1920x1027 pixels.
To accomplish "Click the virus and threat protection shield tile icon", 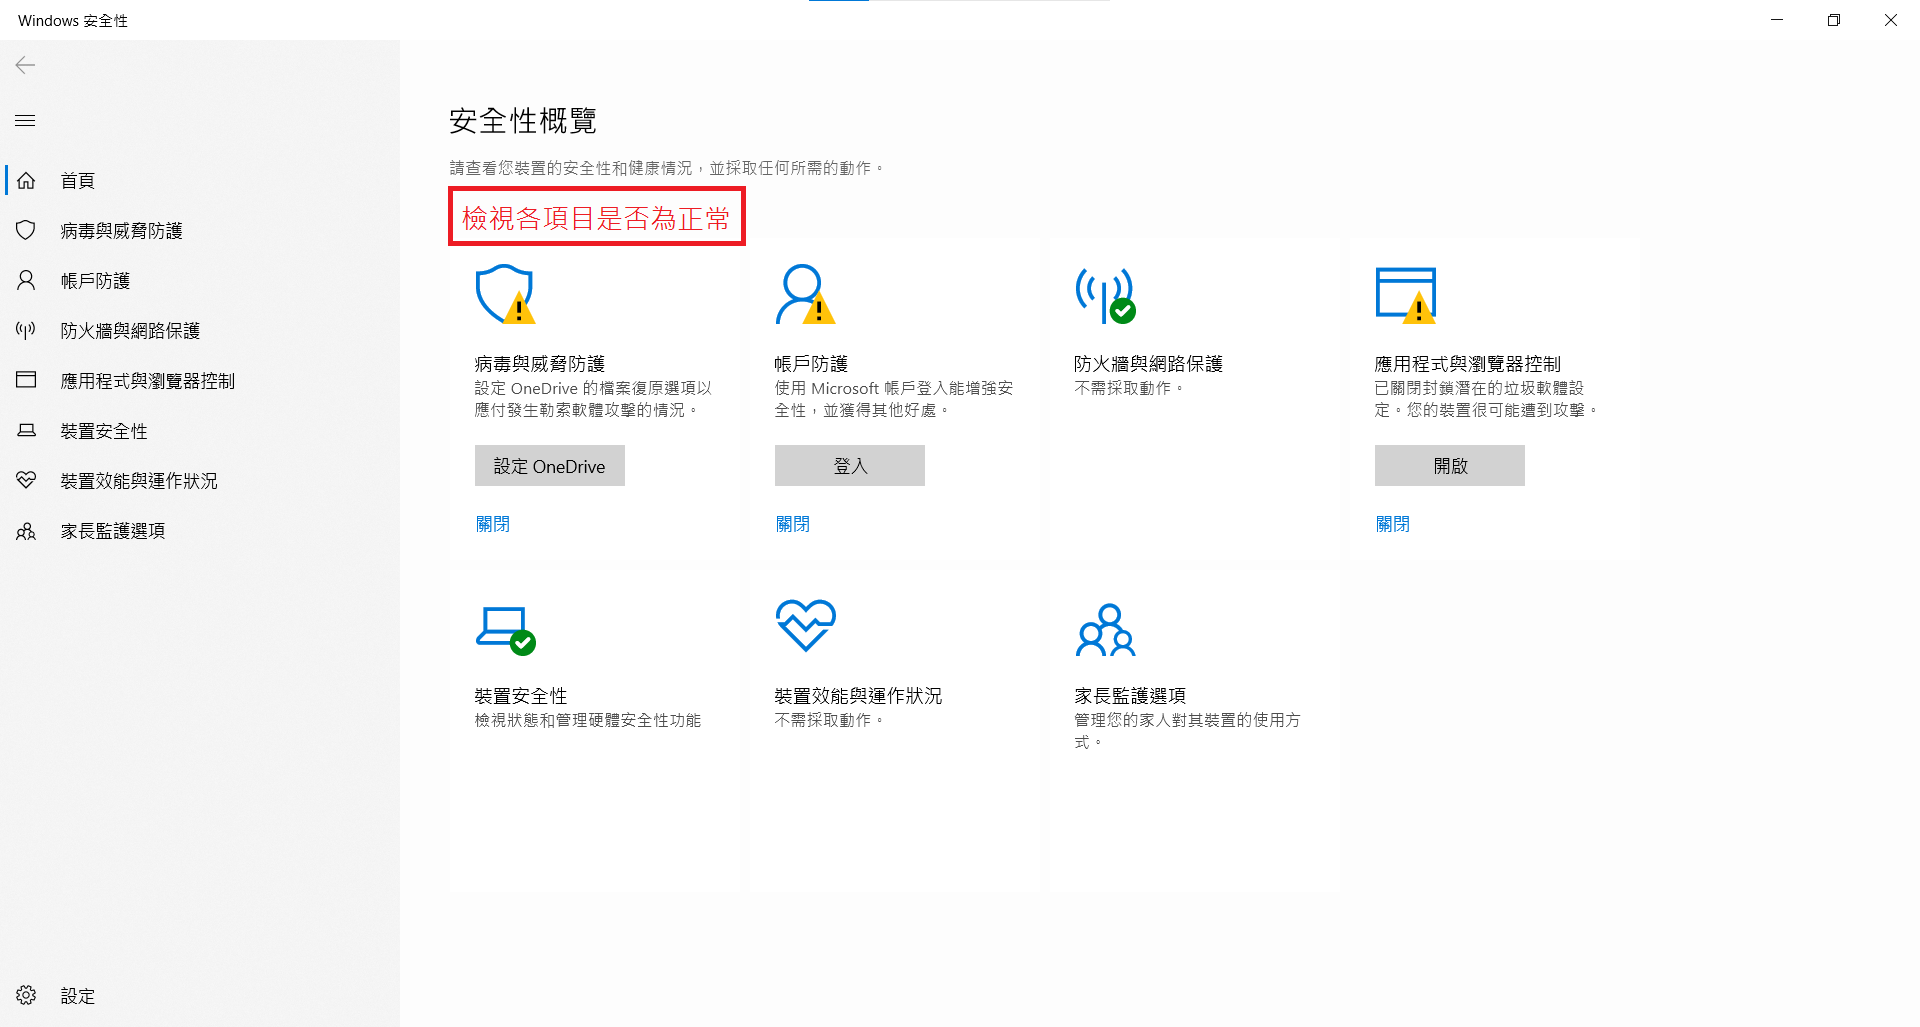I will [x=505, y=294].
